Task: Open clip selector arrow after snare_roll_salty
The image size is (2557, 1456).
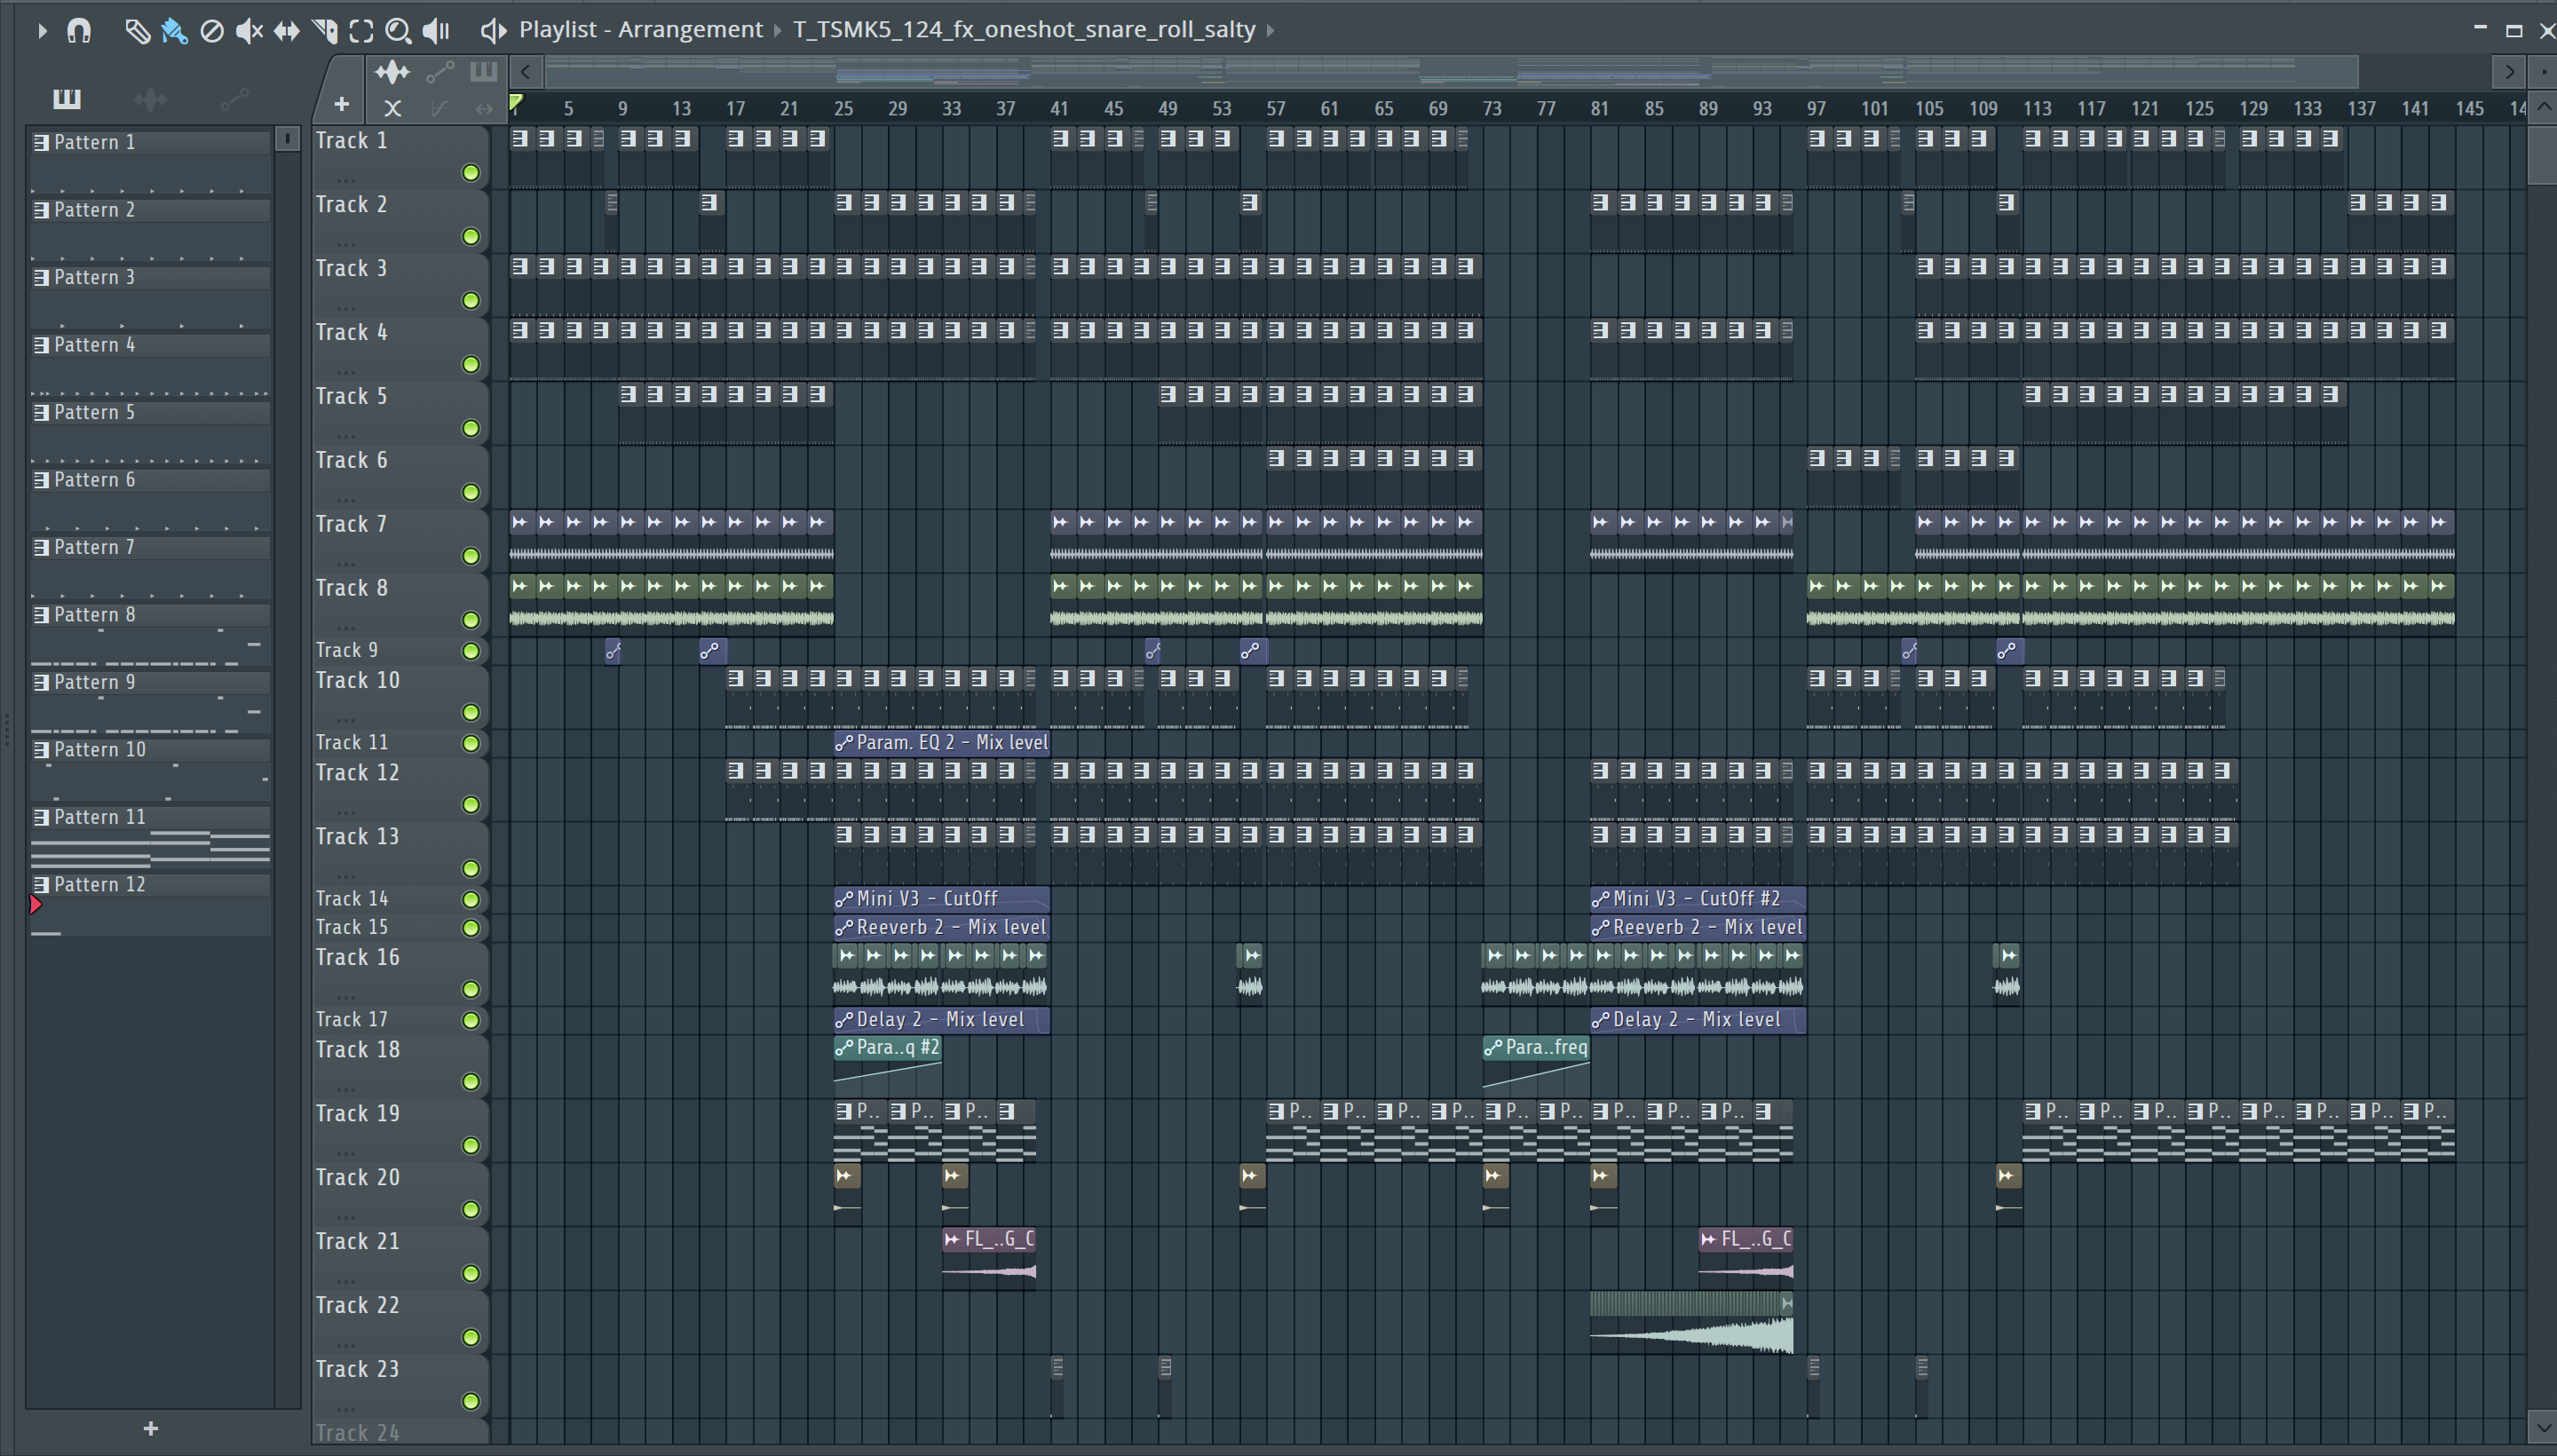Action: (x=1271, y=31)
